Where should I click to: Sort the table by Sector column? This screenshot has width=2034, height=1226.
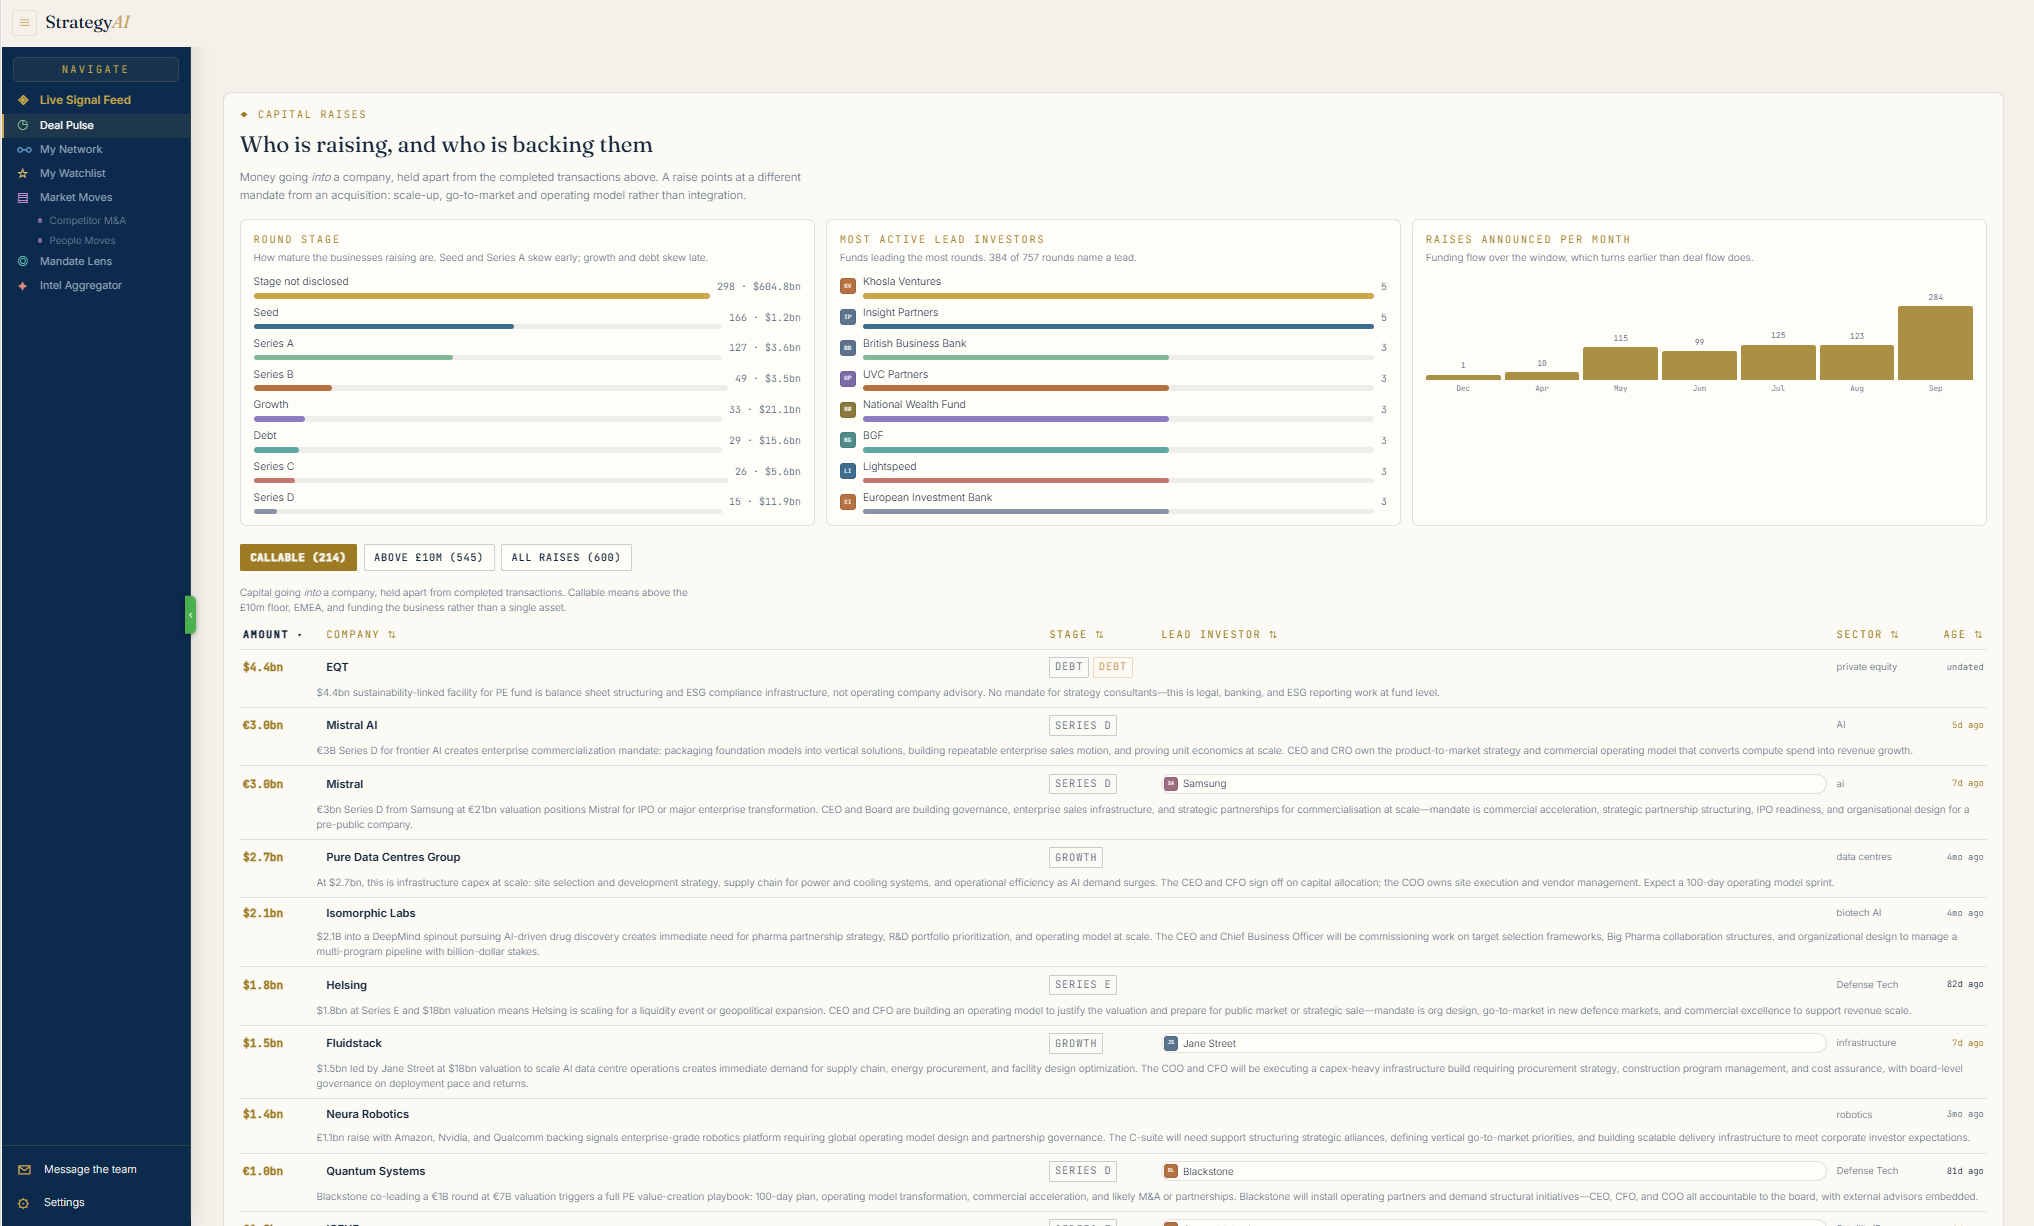pos(1867,635)
